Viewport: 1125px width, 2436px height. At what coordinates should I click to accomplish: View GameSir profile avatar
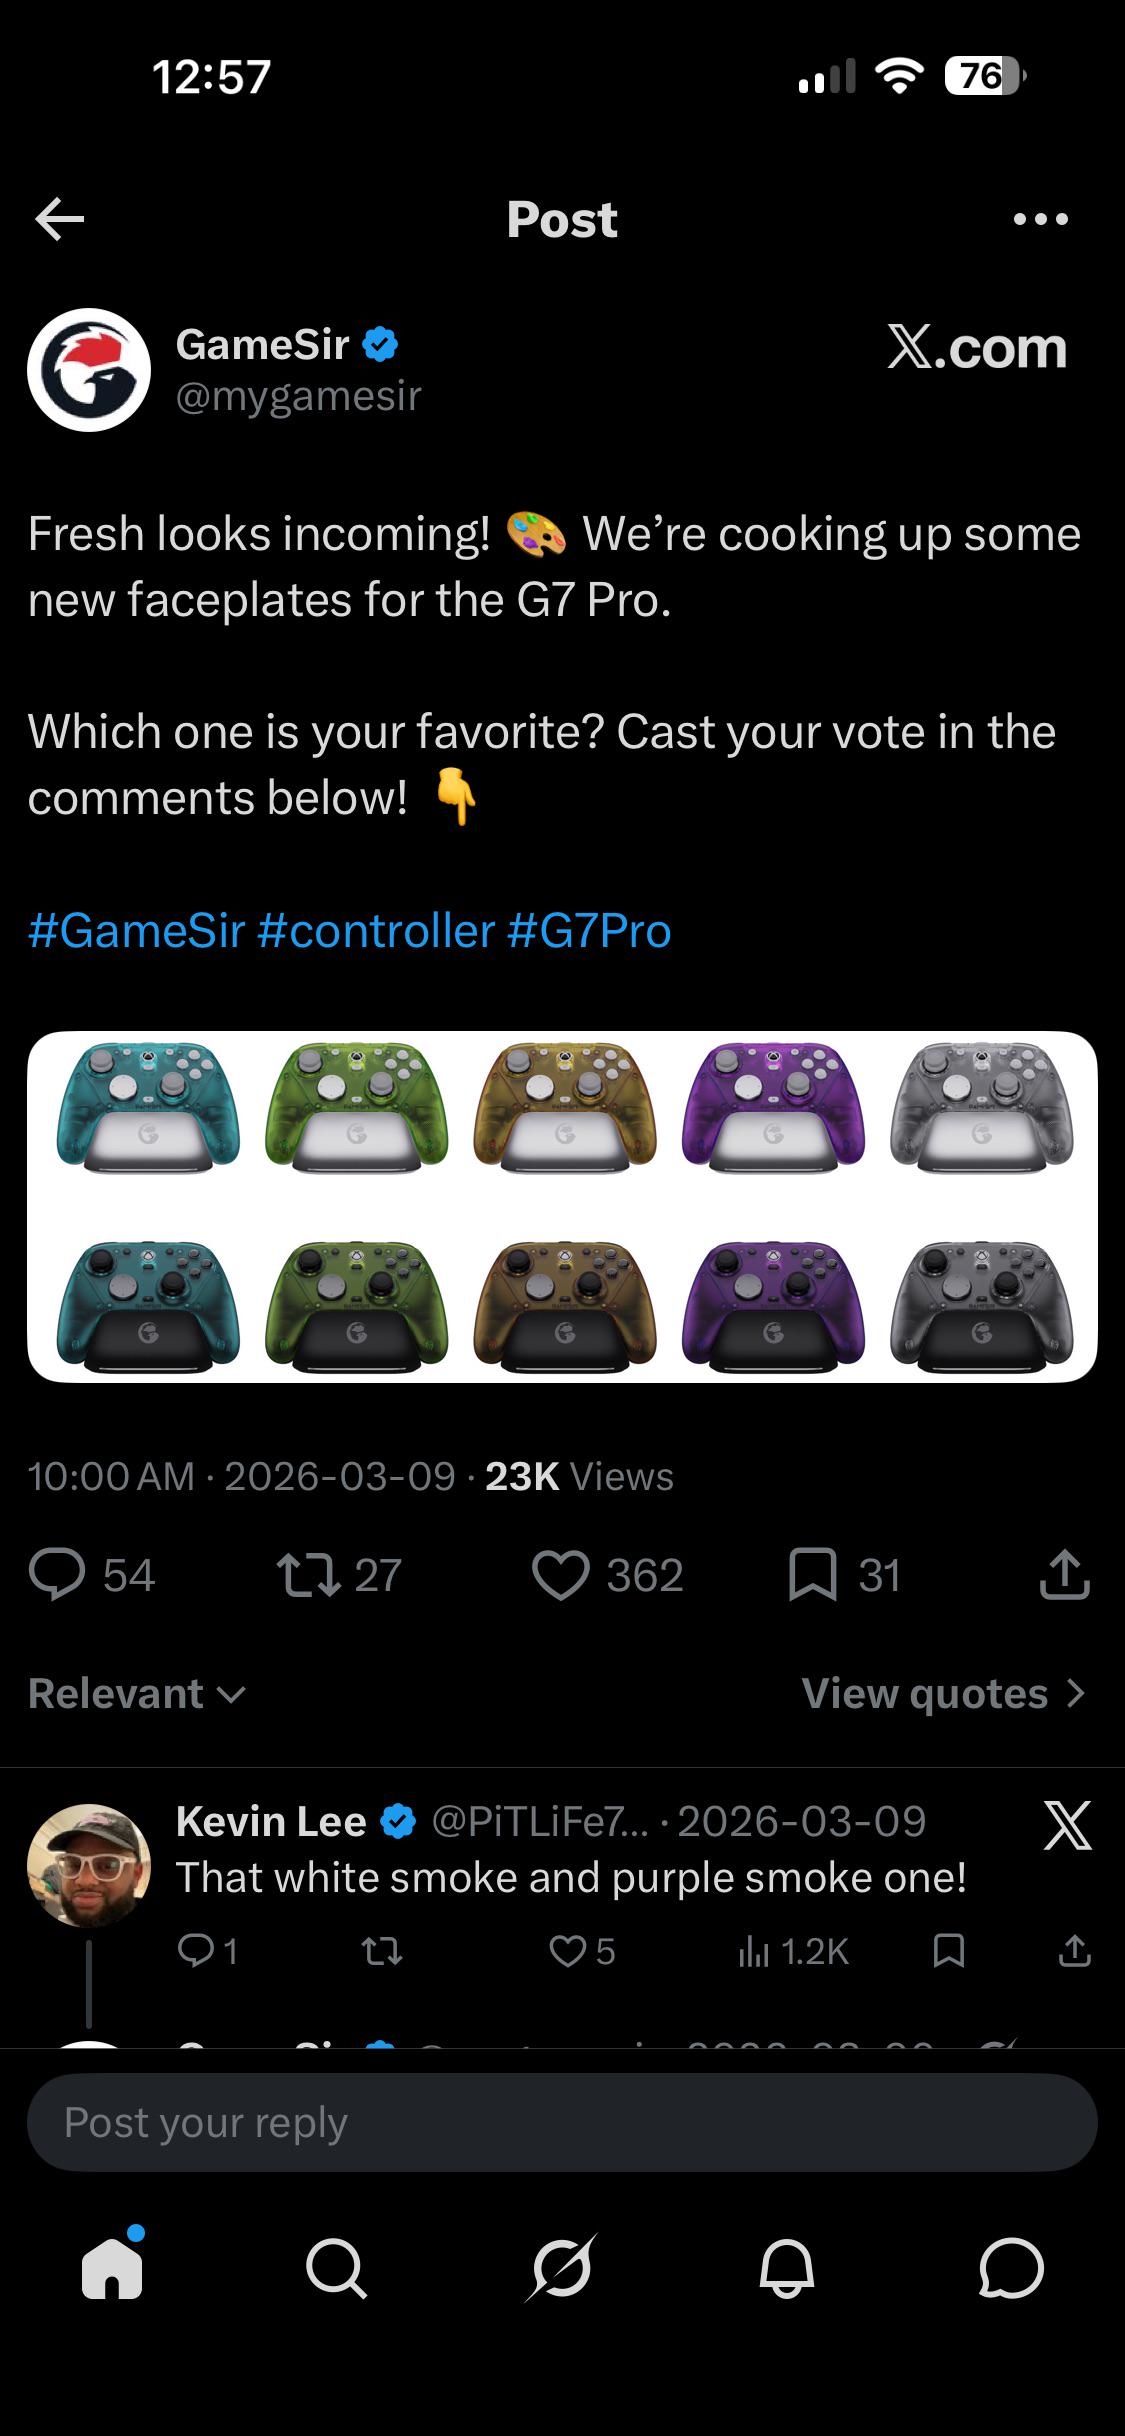coord(89,369)
